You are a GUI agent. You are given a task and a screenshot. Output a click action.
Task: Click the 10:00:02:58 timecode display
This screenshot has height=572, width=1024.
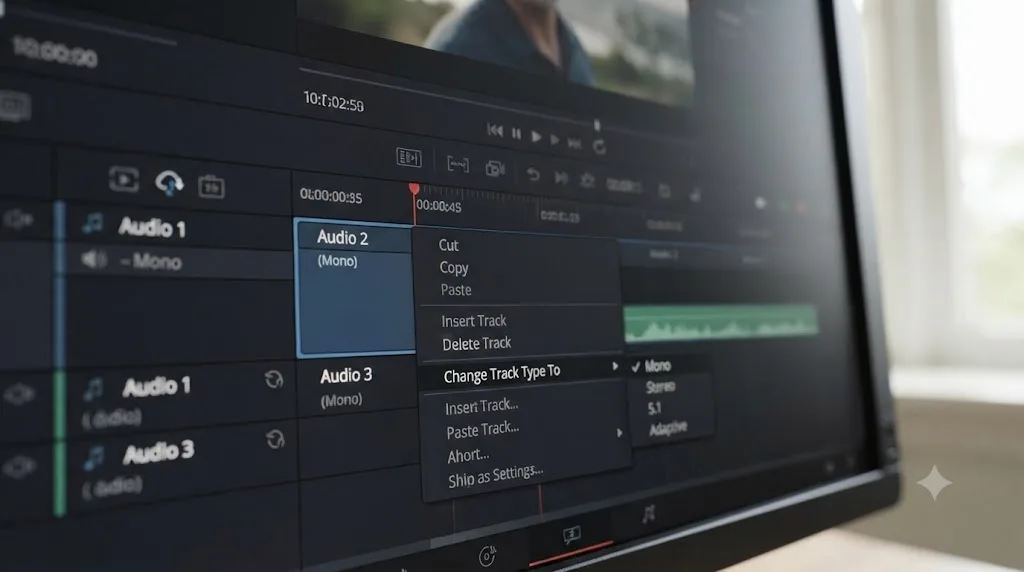[x=333, y=101]
